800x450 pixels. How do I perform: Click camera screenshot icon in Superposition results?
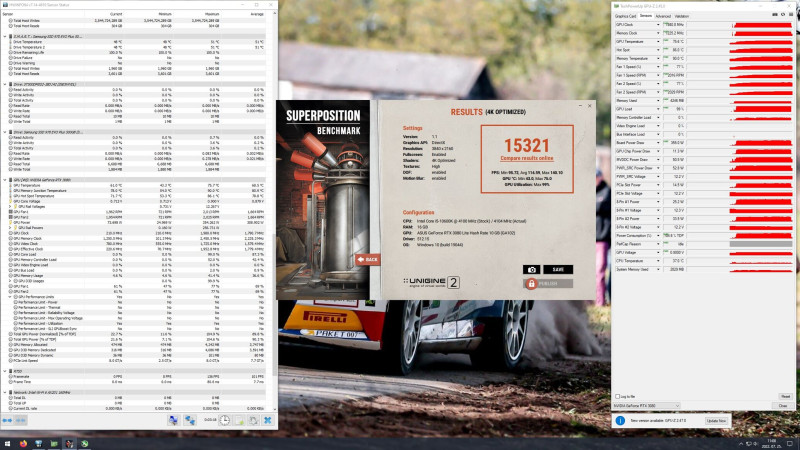tap(531, 269)
